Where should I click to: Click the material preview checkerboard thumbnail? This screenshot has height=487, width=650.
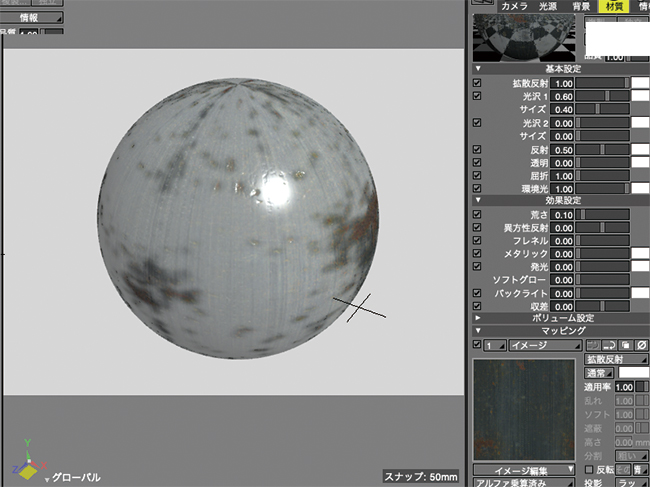(x=524, y=38)
